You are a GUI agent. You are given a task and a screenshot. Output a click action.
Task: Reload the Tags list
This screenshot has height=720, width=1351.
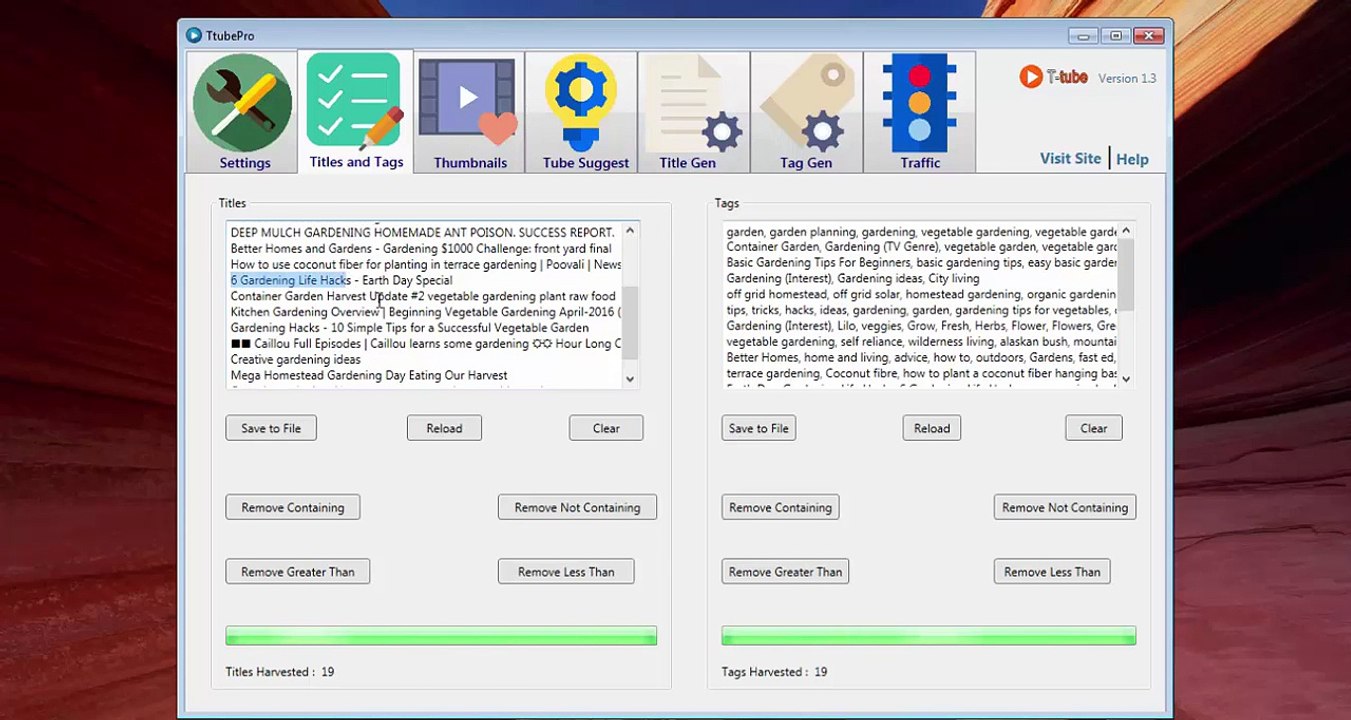click(932, 428)
